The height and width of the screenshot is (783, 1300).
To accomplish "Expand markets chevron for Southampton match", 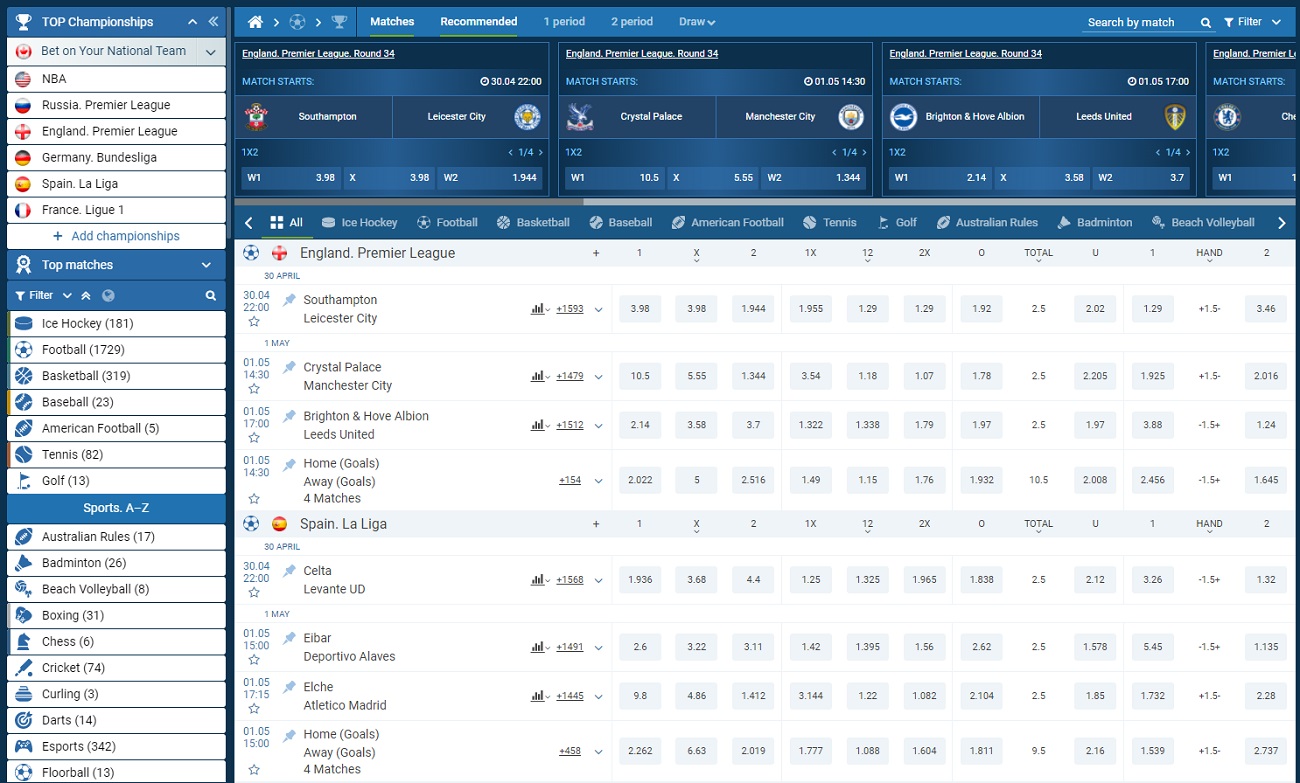I will 599,309.
